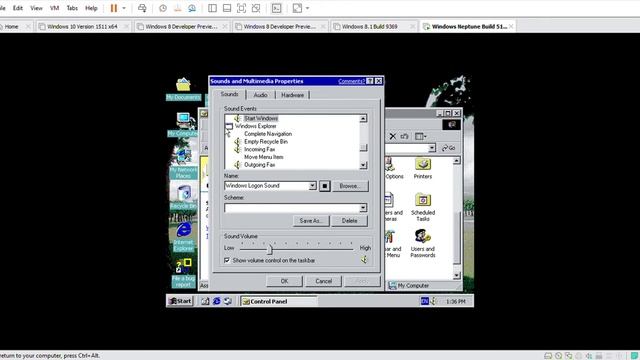Screen dimensions: 640x360
Task: Open the Recycle Bin desktop icon
Action: [183, 197]
